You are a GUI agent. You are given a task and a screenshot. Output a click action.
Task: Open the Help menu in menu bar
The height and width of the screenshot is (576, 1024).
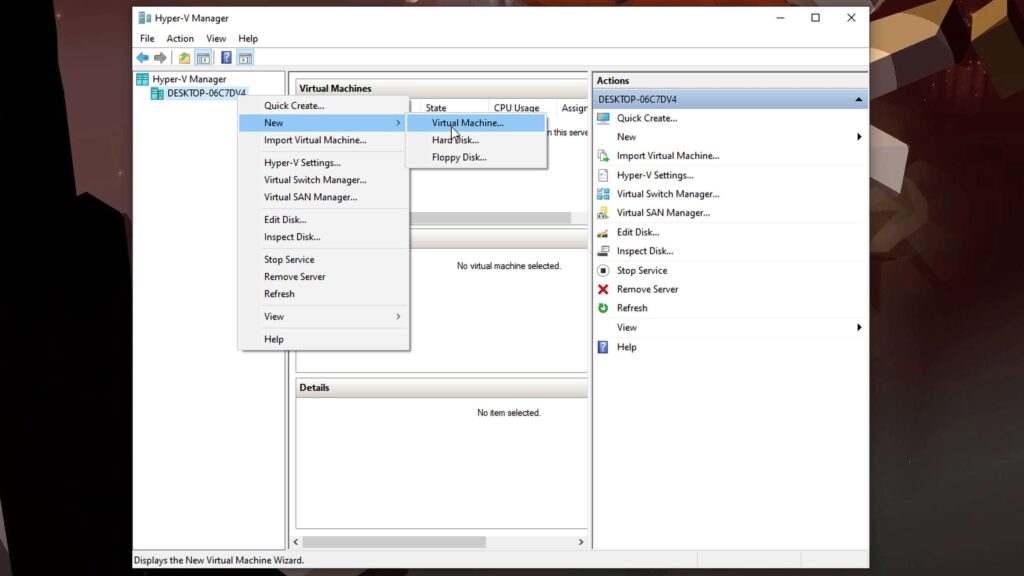(x=248, y=39)
